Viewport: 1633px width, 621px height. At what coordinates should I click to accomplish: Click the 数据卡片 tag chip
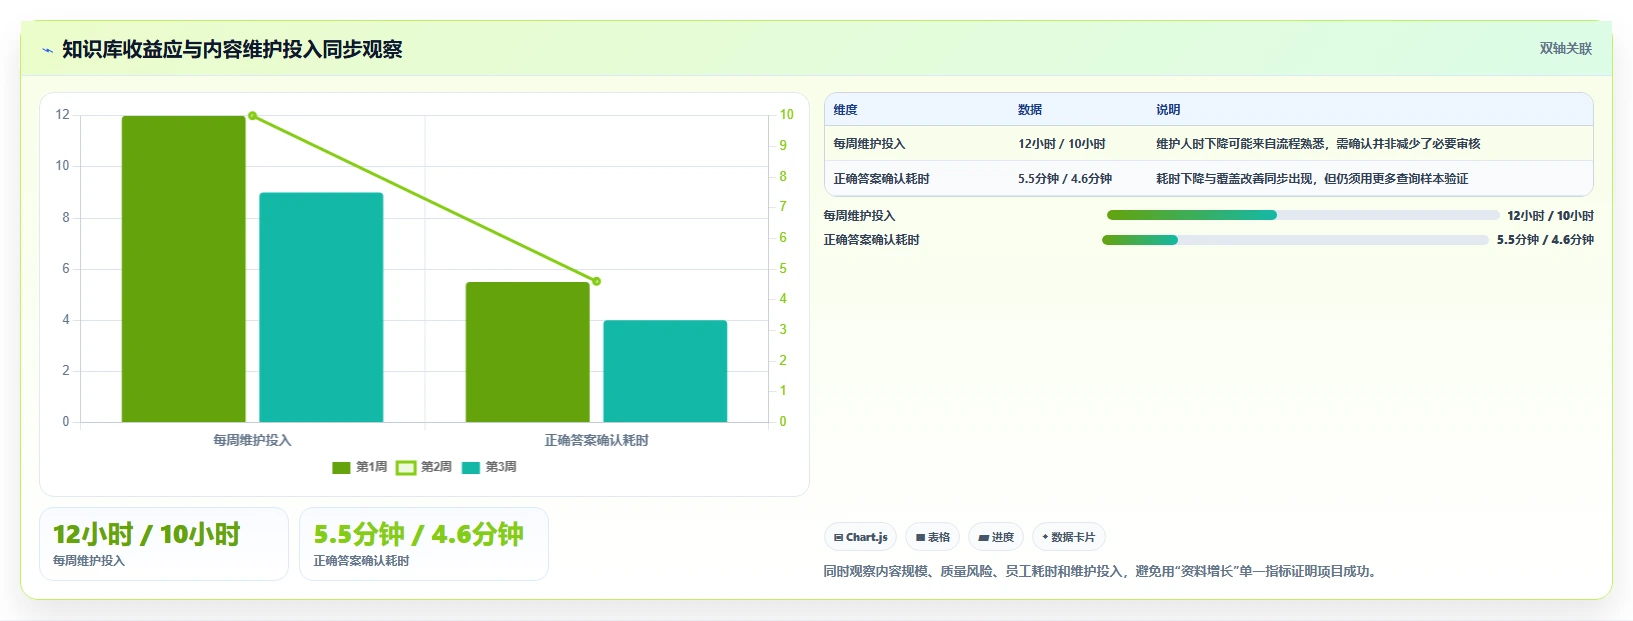pos(1068,537)
